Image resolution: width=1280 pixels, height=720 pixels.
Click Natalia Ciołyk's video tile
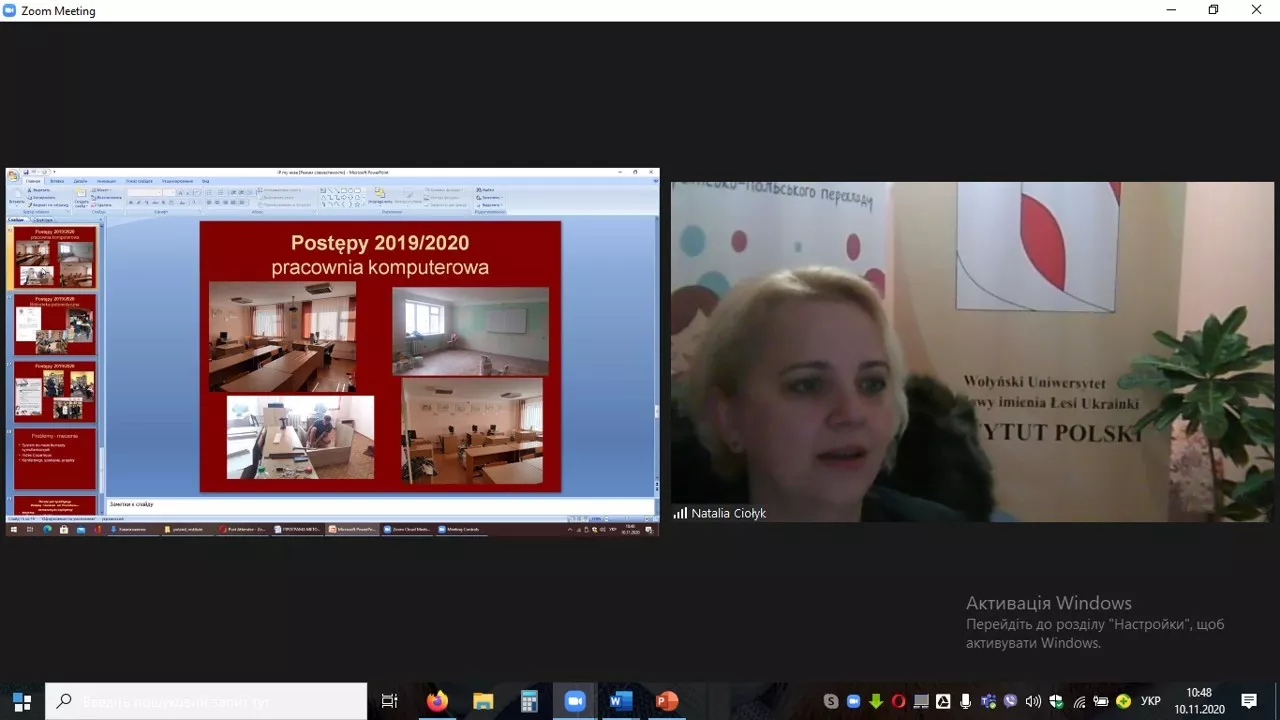[x=972, y=351]
